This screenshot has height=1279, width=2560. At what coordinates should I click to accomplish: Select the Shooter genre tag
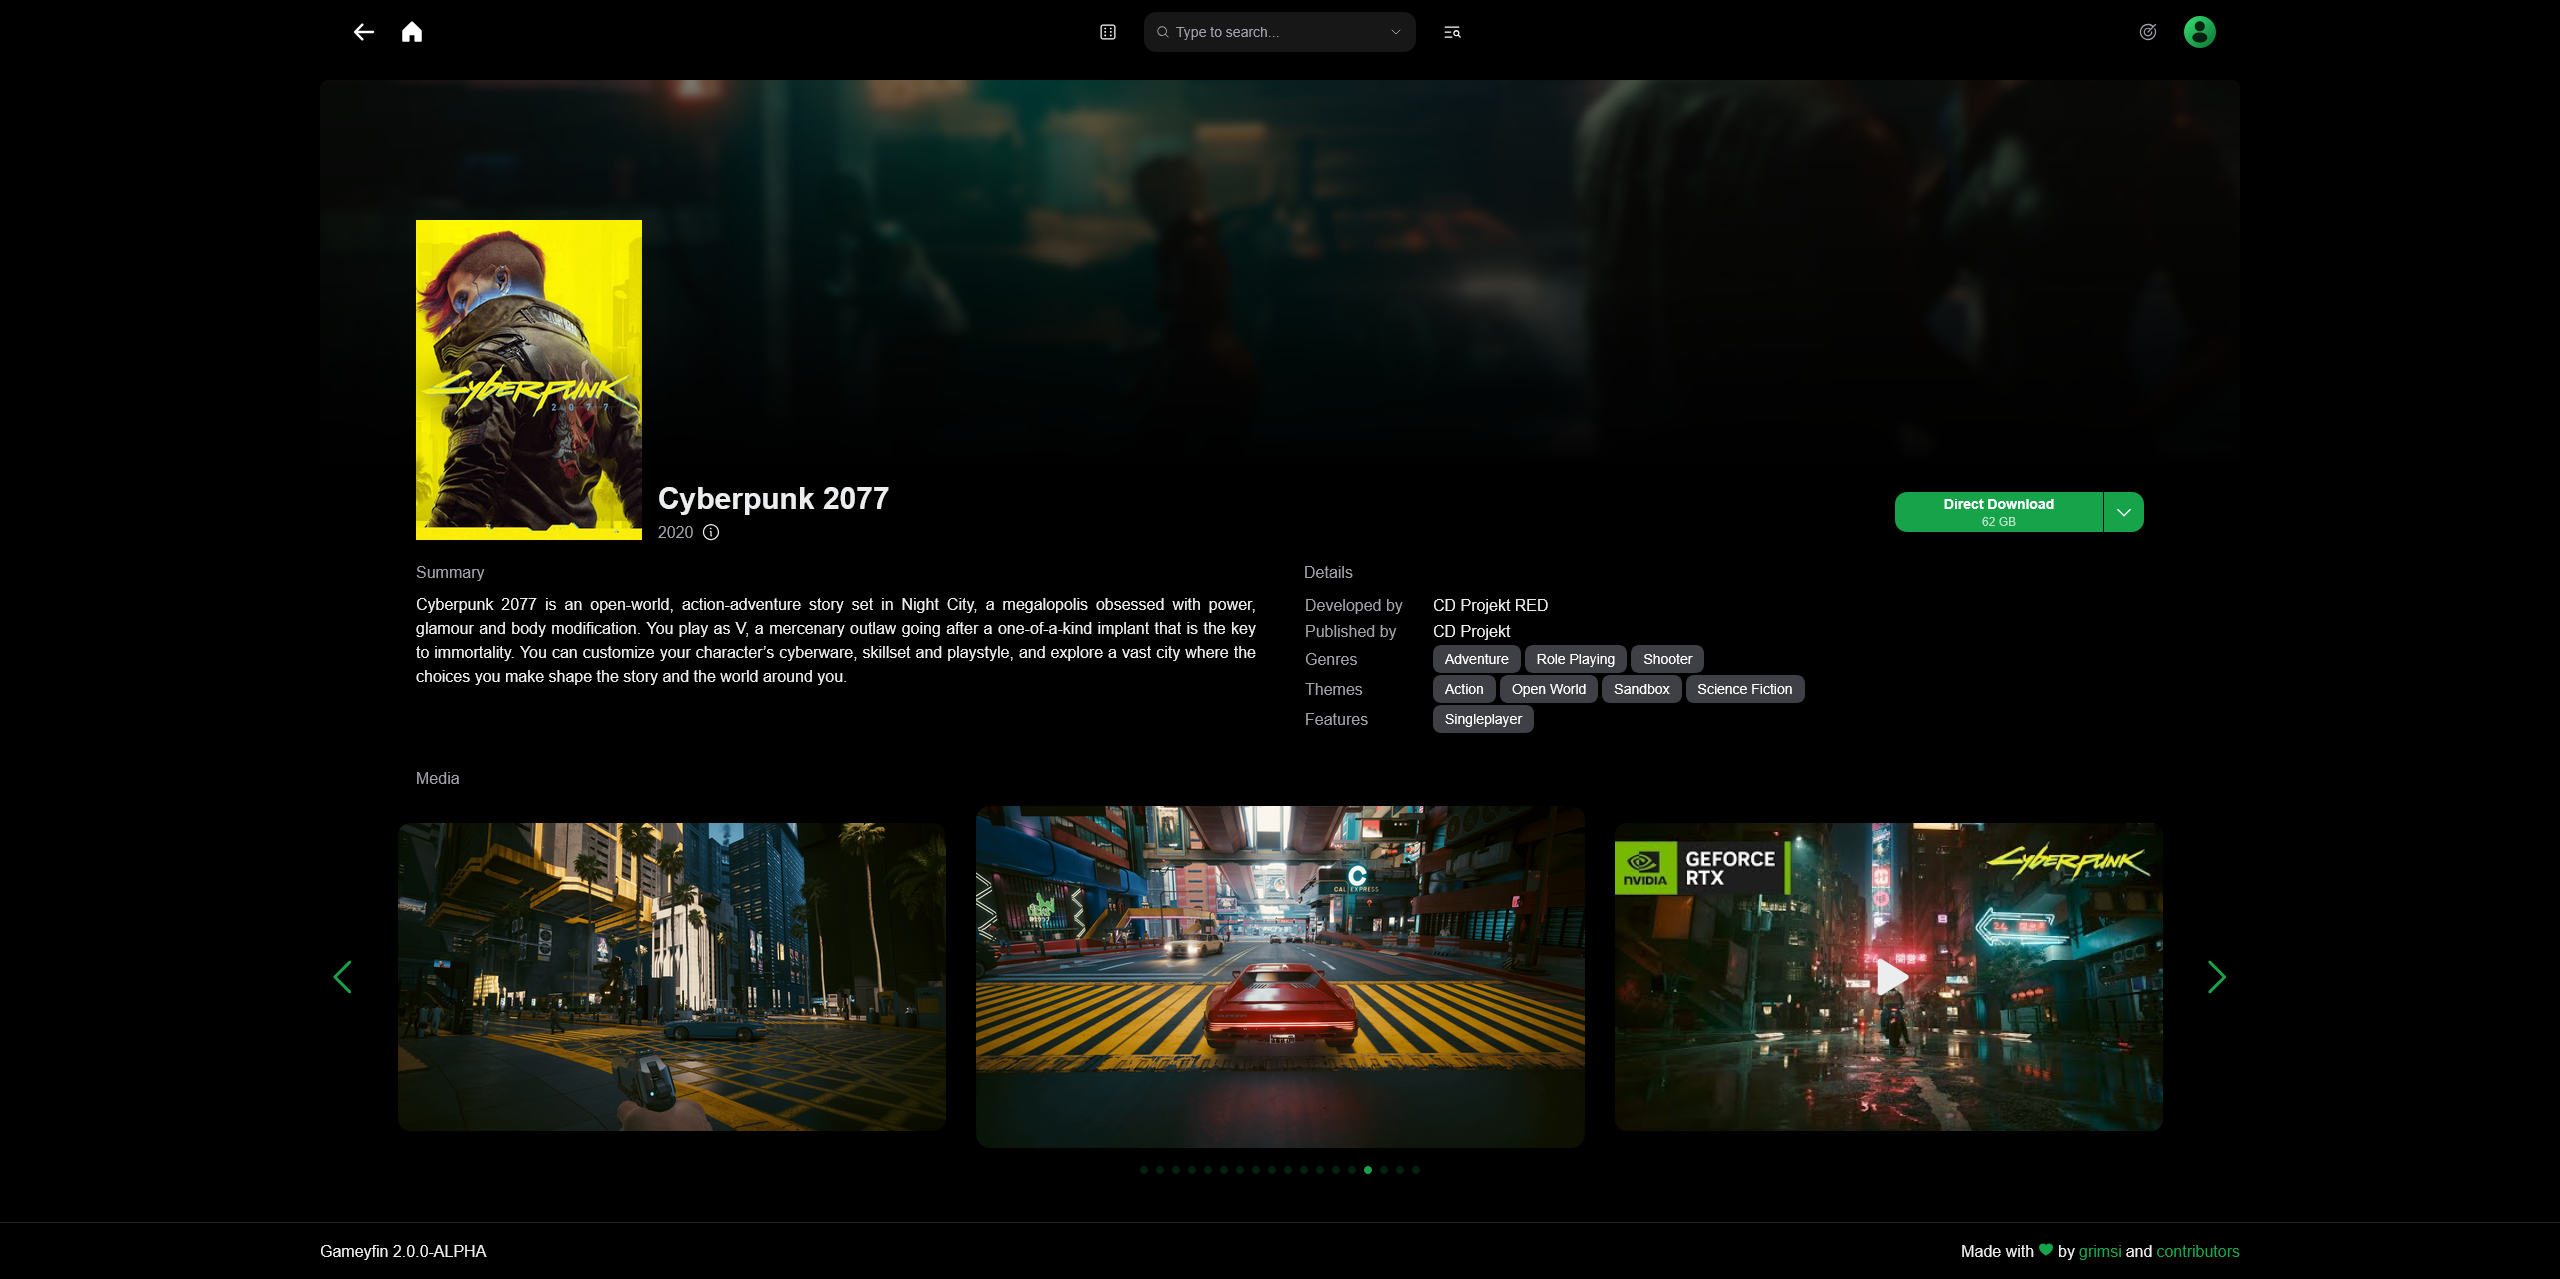(x=1667, y=659)
